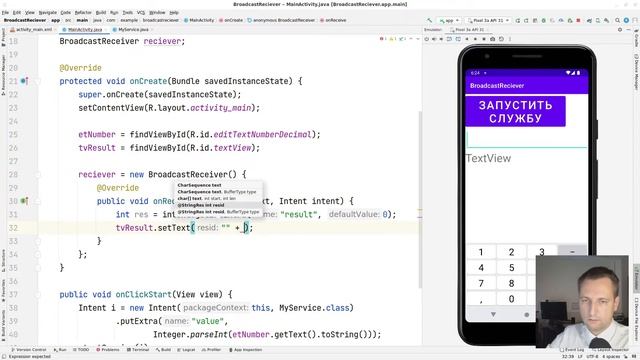Viewport: 640px width, 360px height.
Task: Collapse the onClickStart method fold marker
Action: pos(38,294)
